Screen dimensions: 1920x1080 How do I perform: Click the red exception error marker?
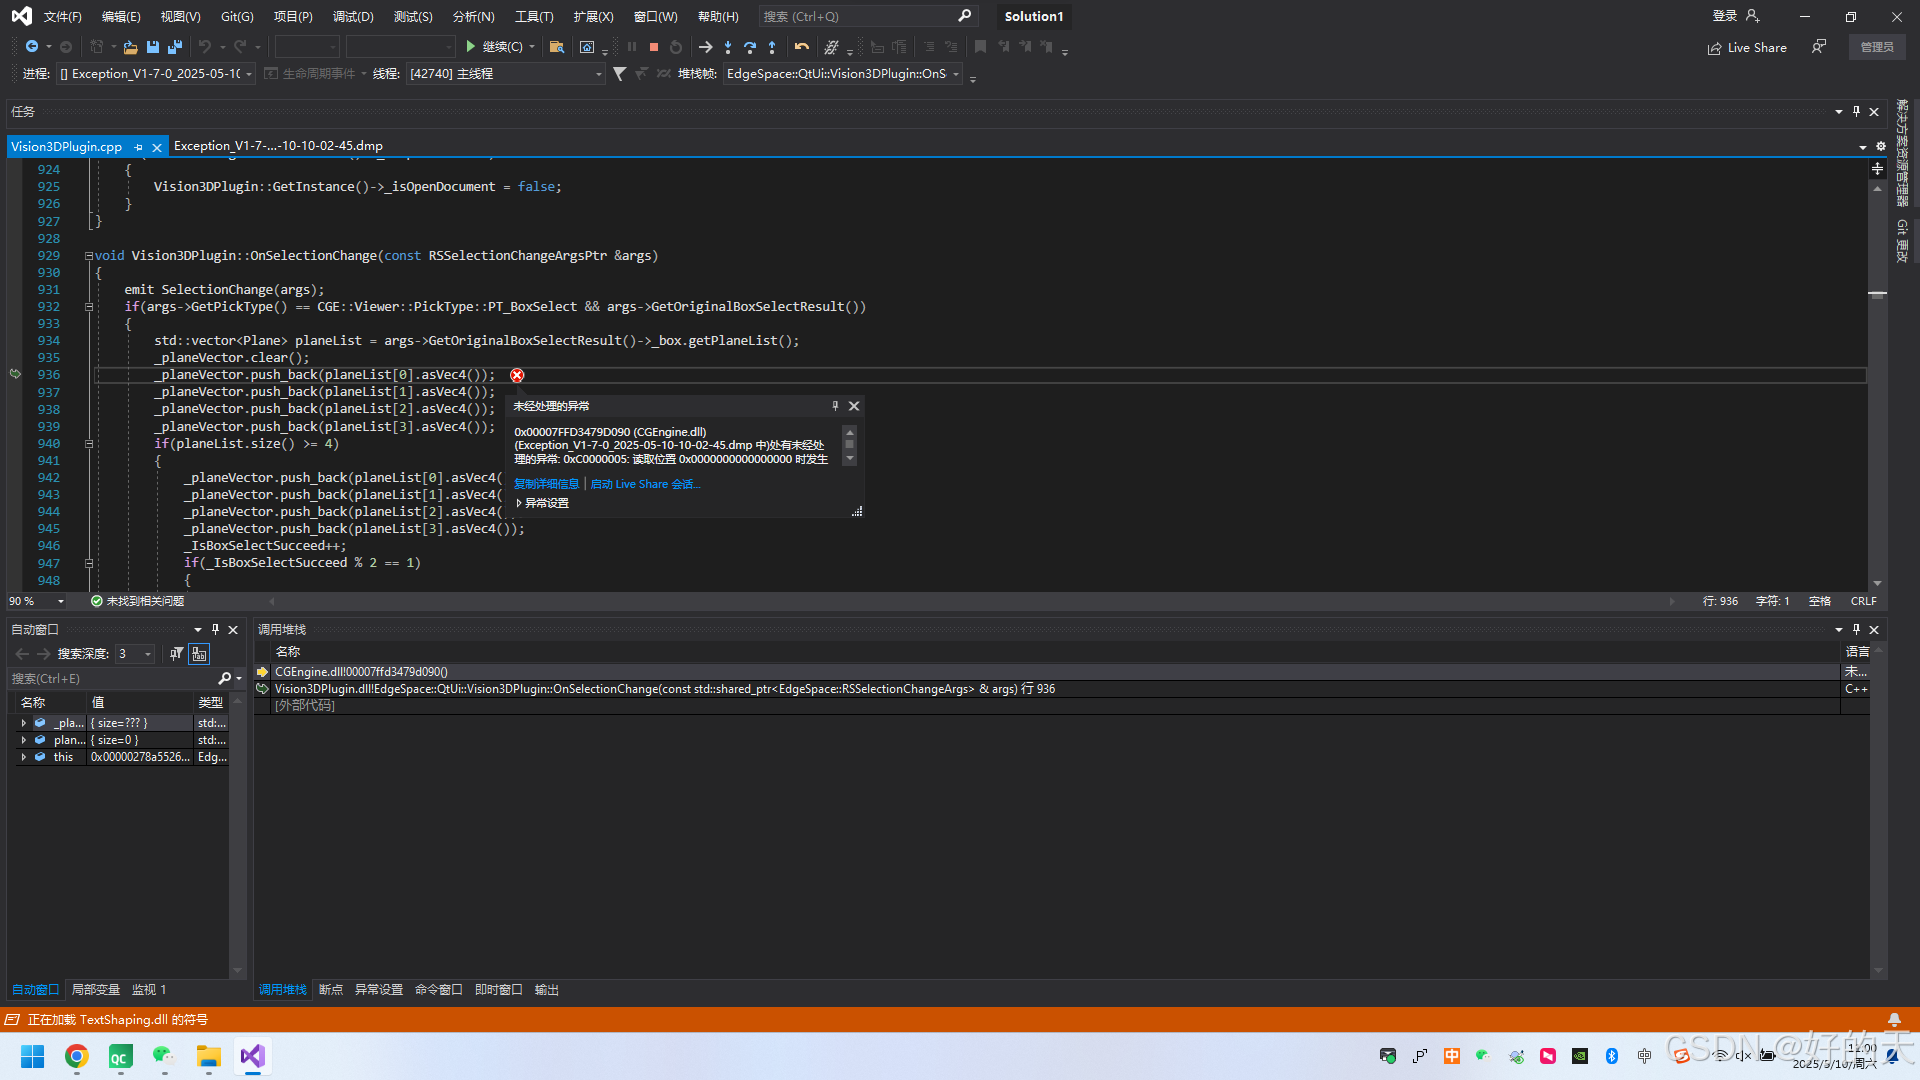click(x=517, y=375)
